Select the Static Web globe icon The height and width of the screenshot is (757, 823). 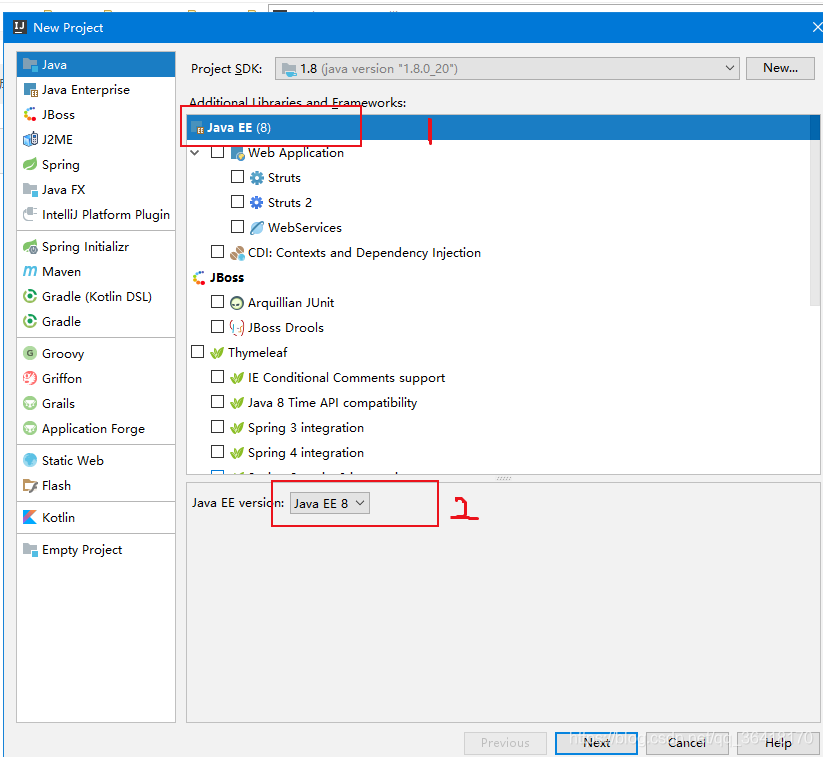(x=30, y=460)
